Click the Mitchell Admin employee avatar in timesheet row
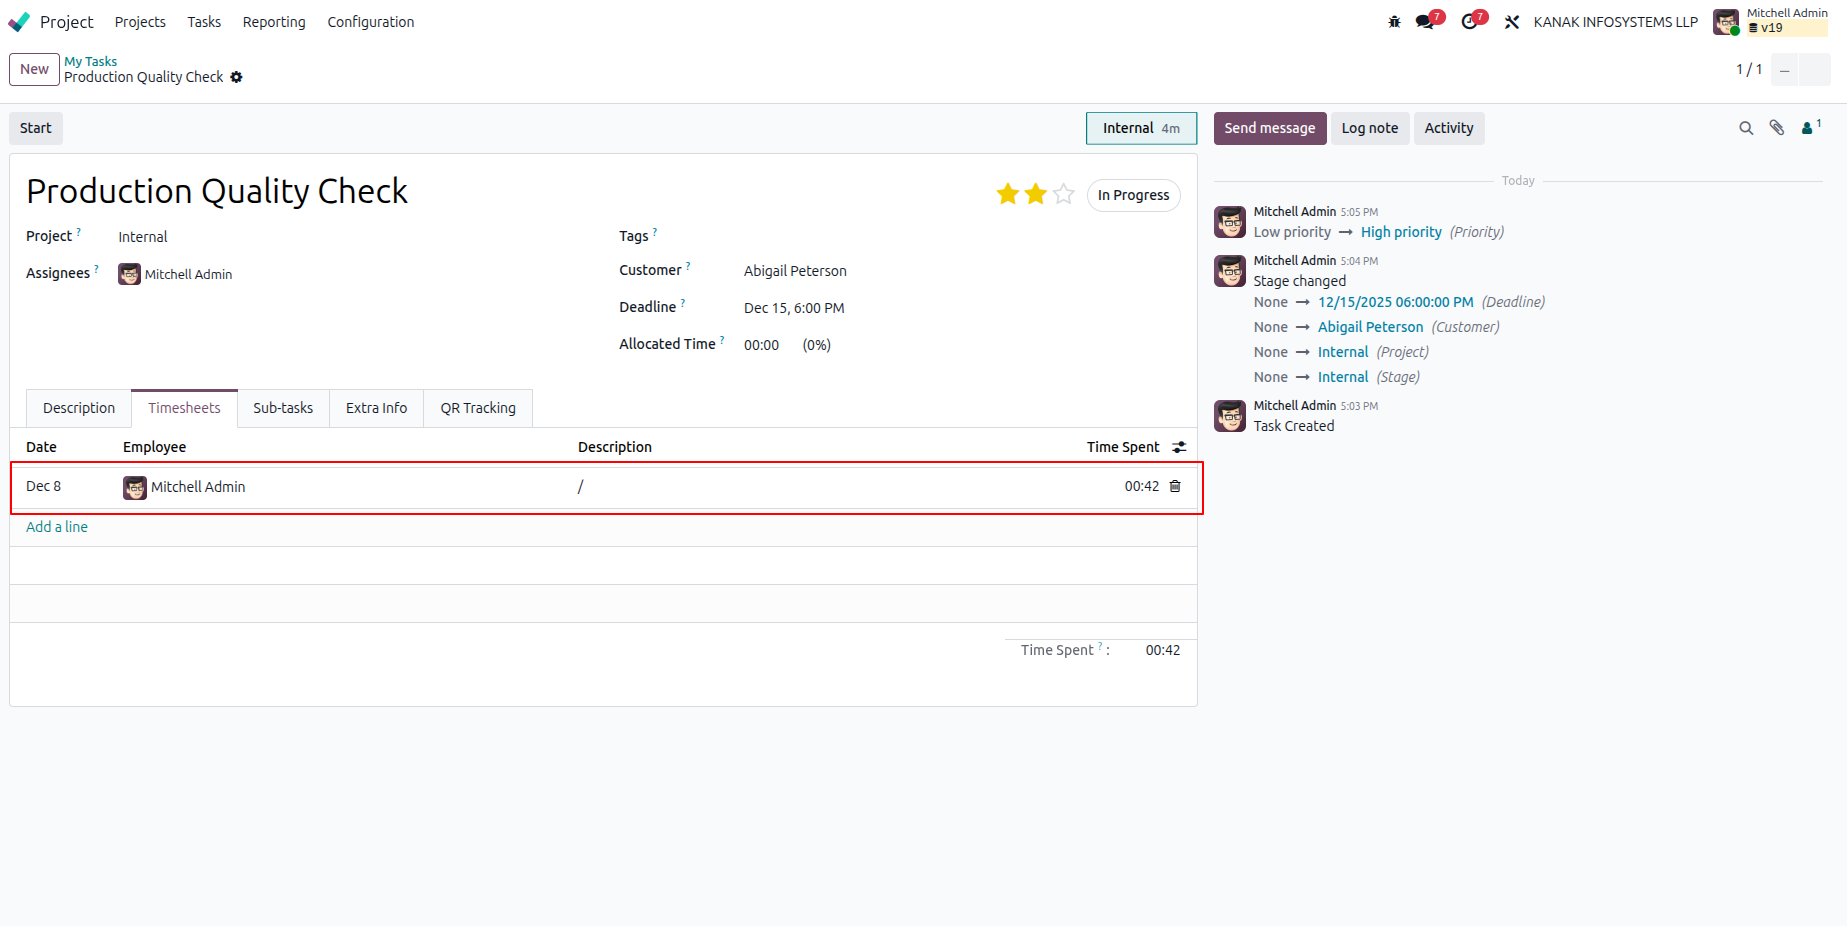Screen dimensions: 1847x926 tap(135, 487)
